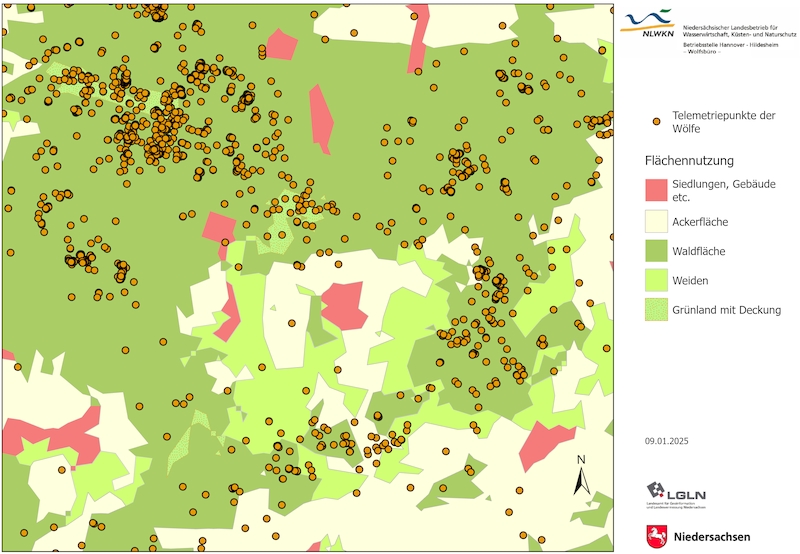Click the red Siedlungen legend swatch
Image resolution: width=800 pixels, height=554 pixels.
coord(655,190)
